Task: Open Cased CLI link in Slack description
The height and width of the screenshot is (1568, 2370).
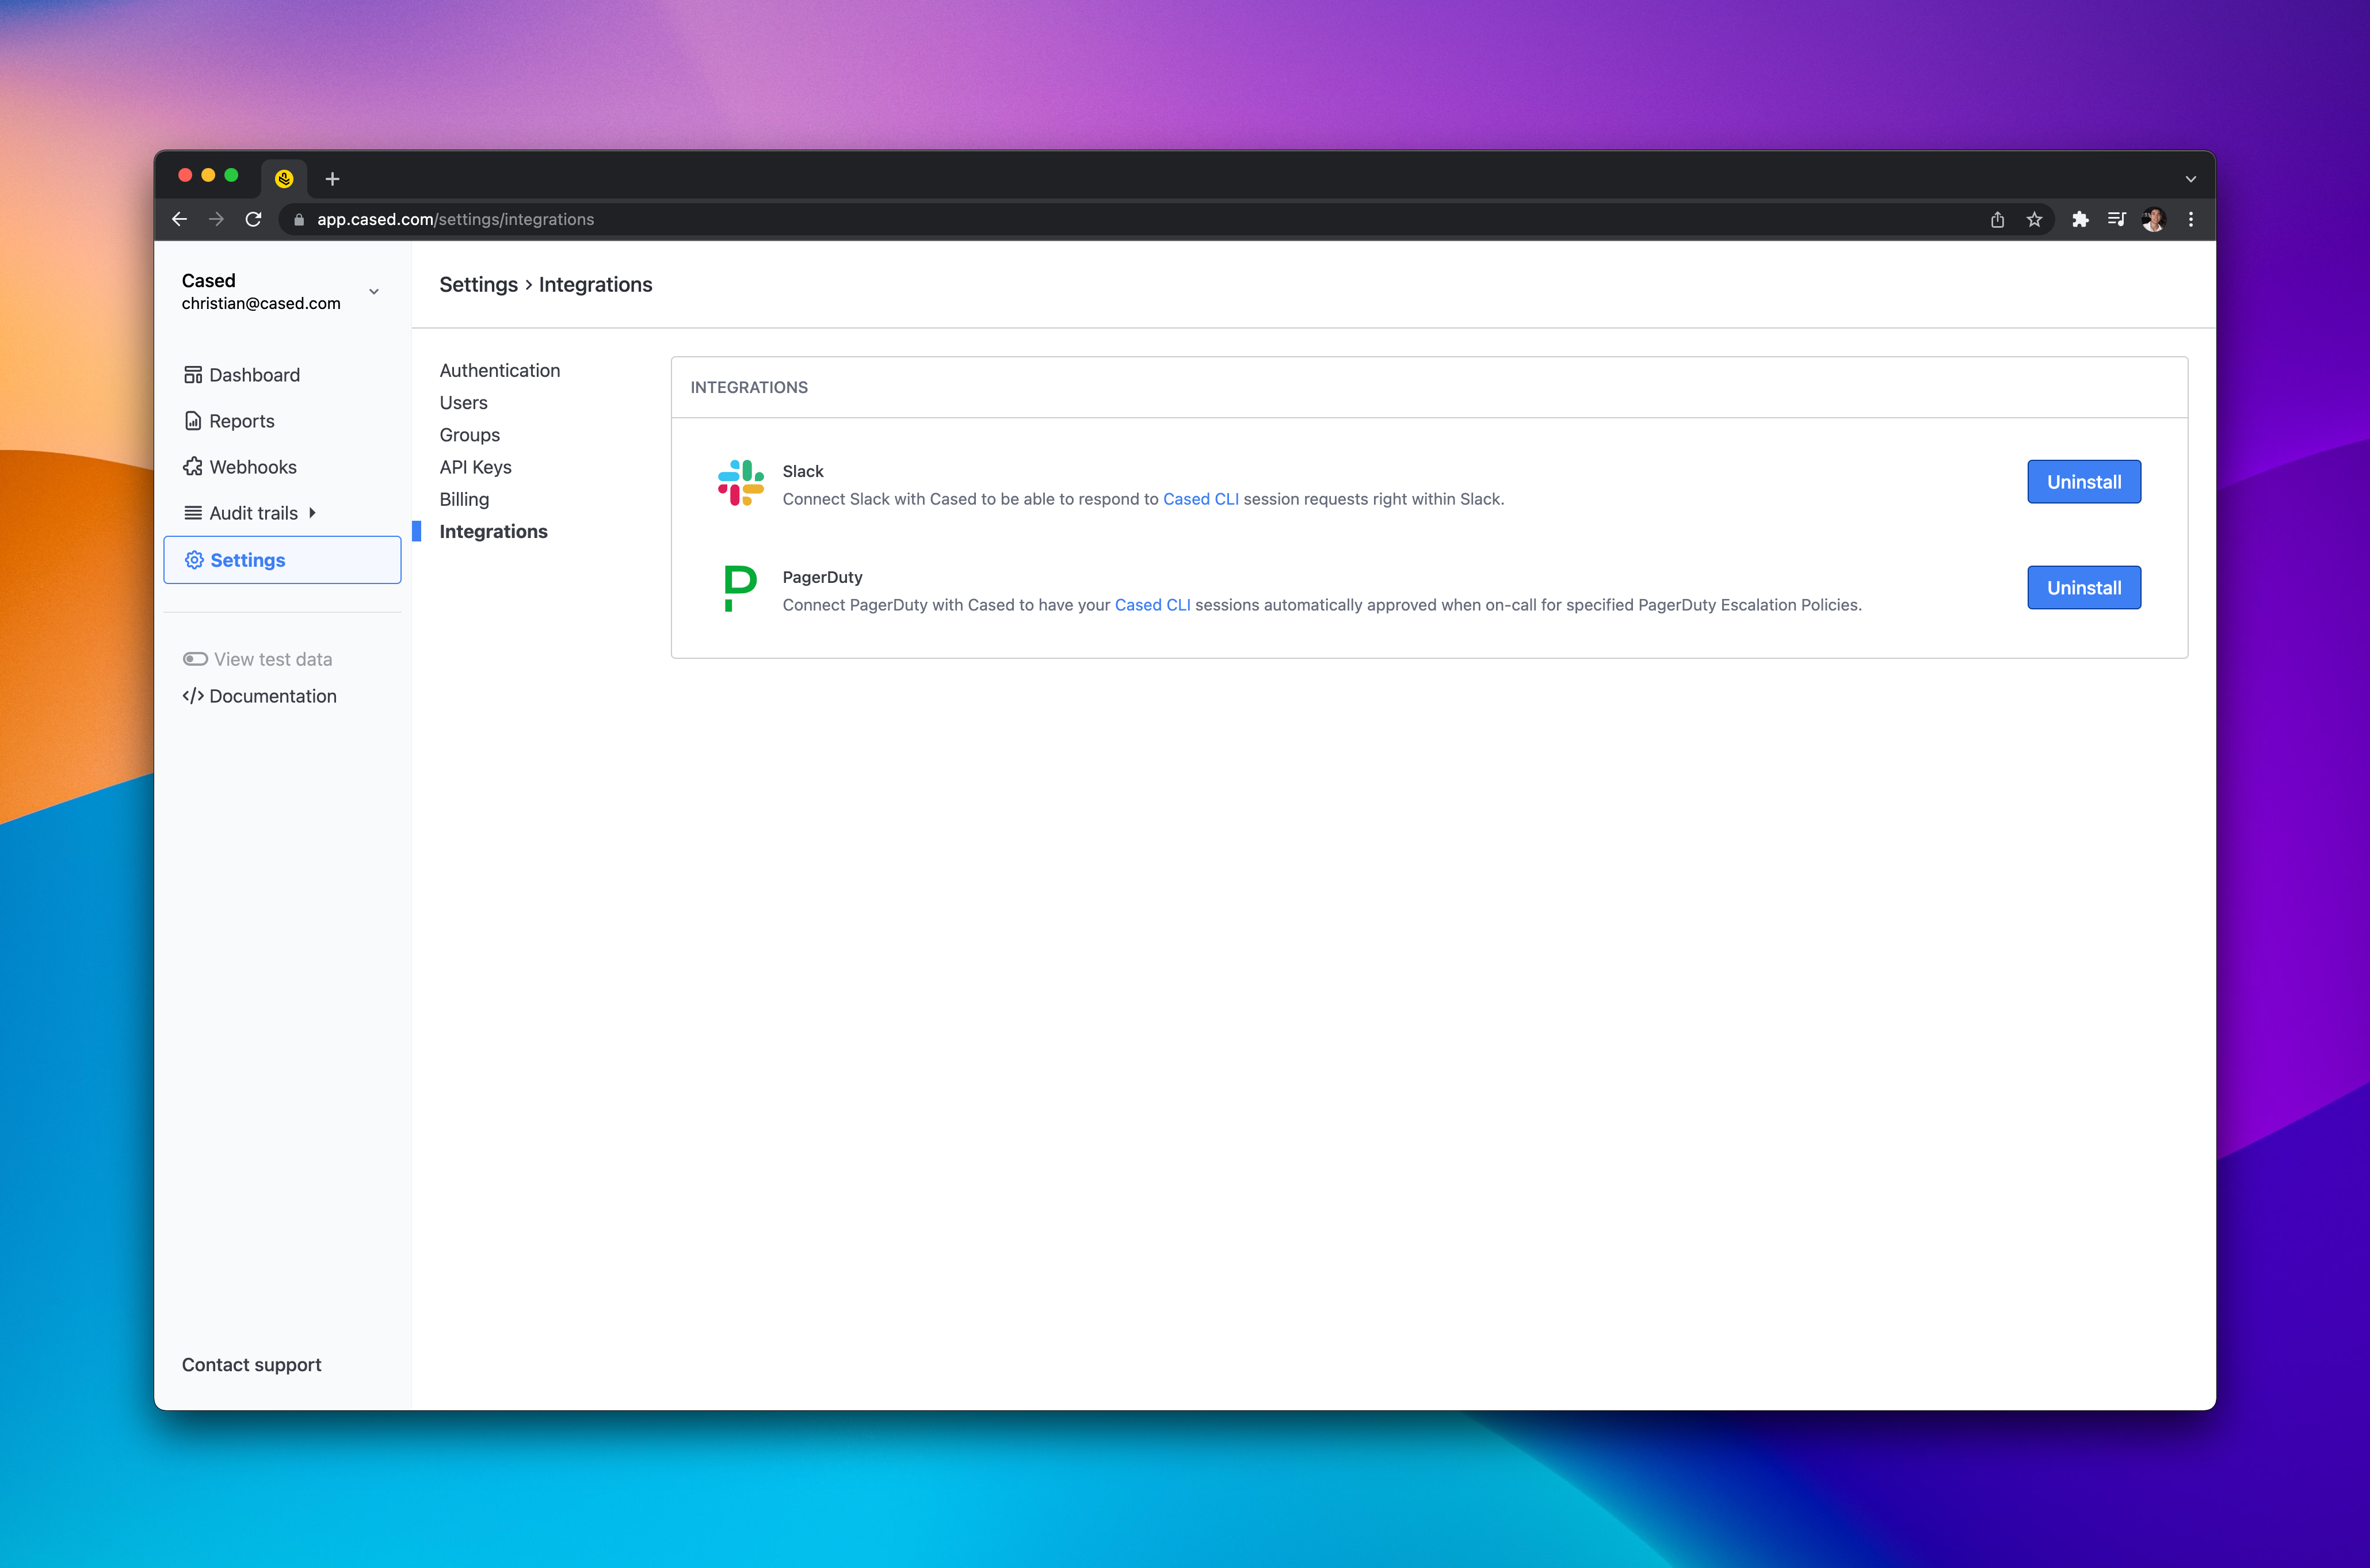Action: (x=1200, y=499)
